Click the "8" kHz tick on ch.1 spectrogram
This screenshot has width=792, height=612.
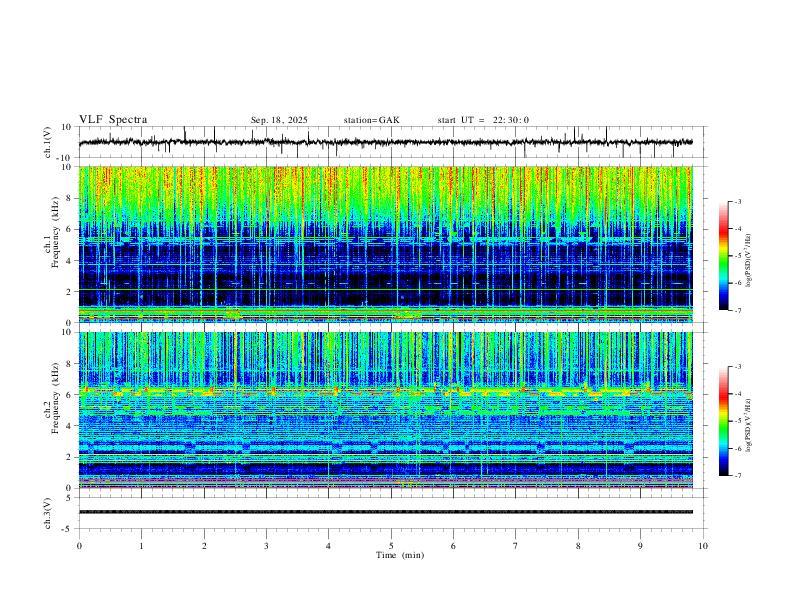point(70,198)
